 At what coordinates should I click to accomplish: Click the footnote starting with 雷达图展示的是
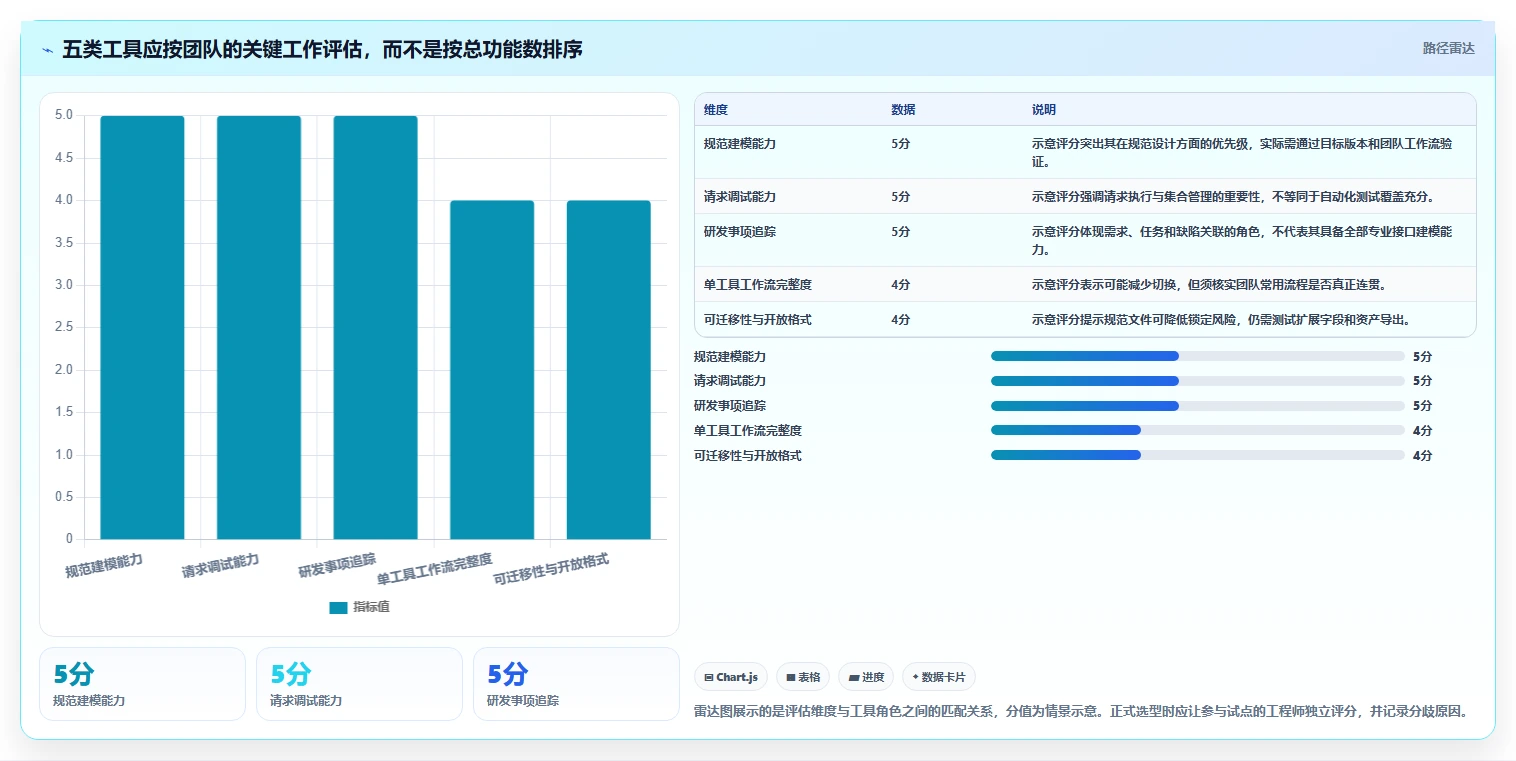tap(1083, 712)
